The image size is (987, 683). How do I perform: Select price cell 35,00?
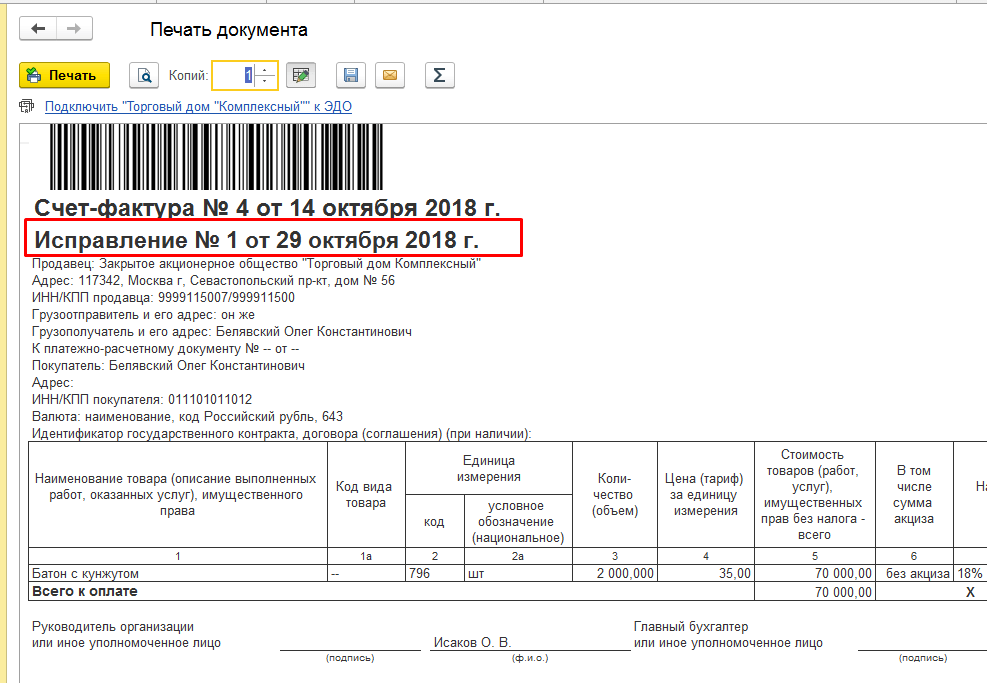click(x=705, y=573)
